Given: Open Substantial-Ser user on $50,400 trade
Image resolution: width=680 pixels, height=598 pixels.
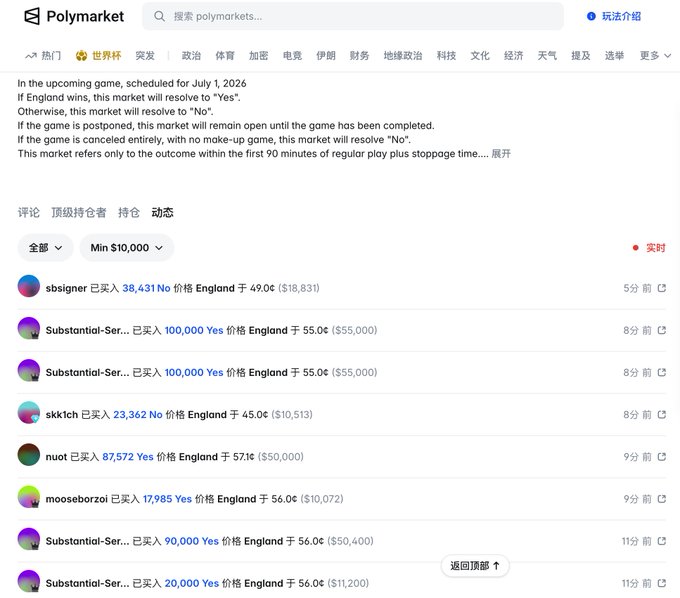Looking at the screenshot, I should 87,541.
